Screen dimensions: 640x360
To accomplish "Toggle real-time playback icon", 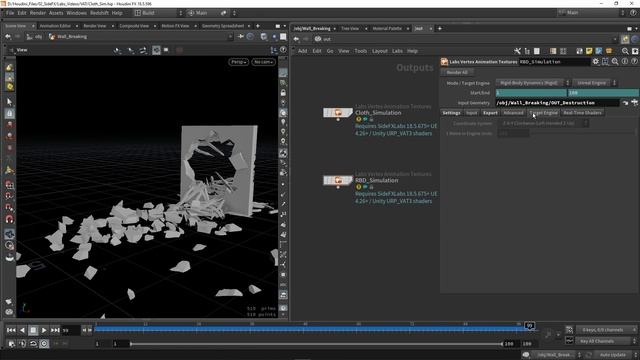I will 44,344.
